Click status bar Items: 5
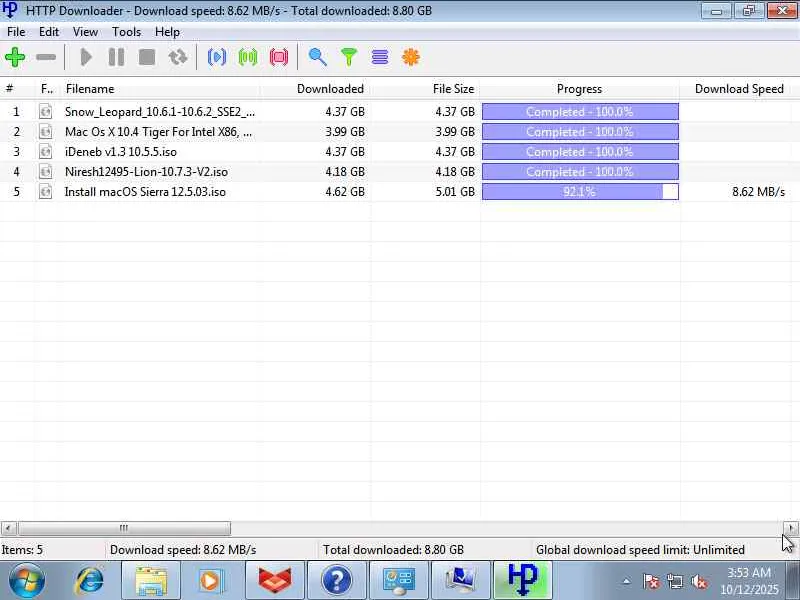Image resolution: width=800 pixels, height=600 pixels. (x=22, y=550)
